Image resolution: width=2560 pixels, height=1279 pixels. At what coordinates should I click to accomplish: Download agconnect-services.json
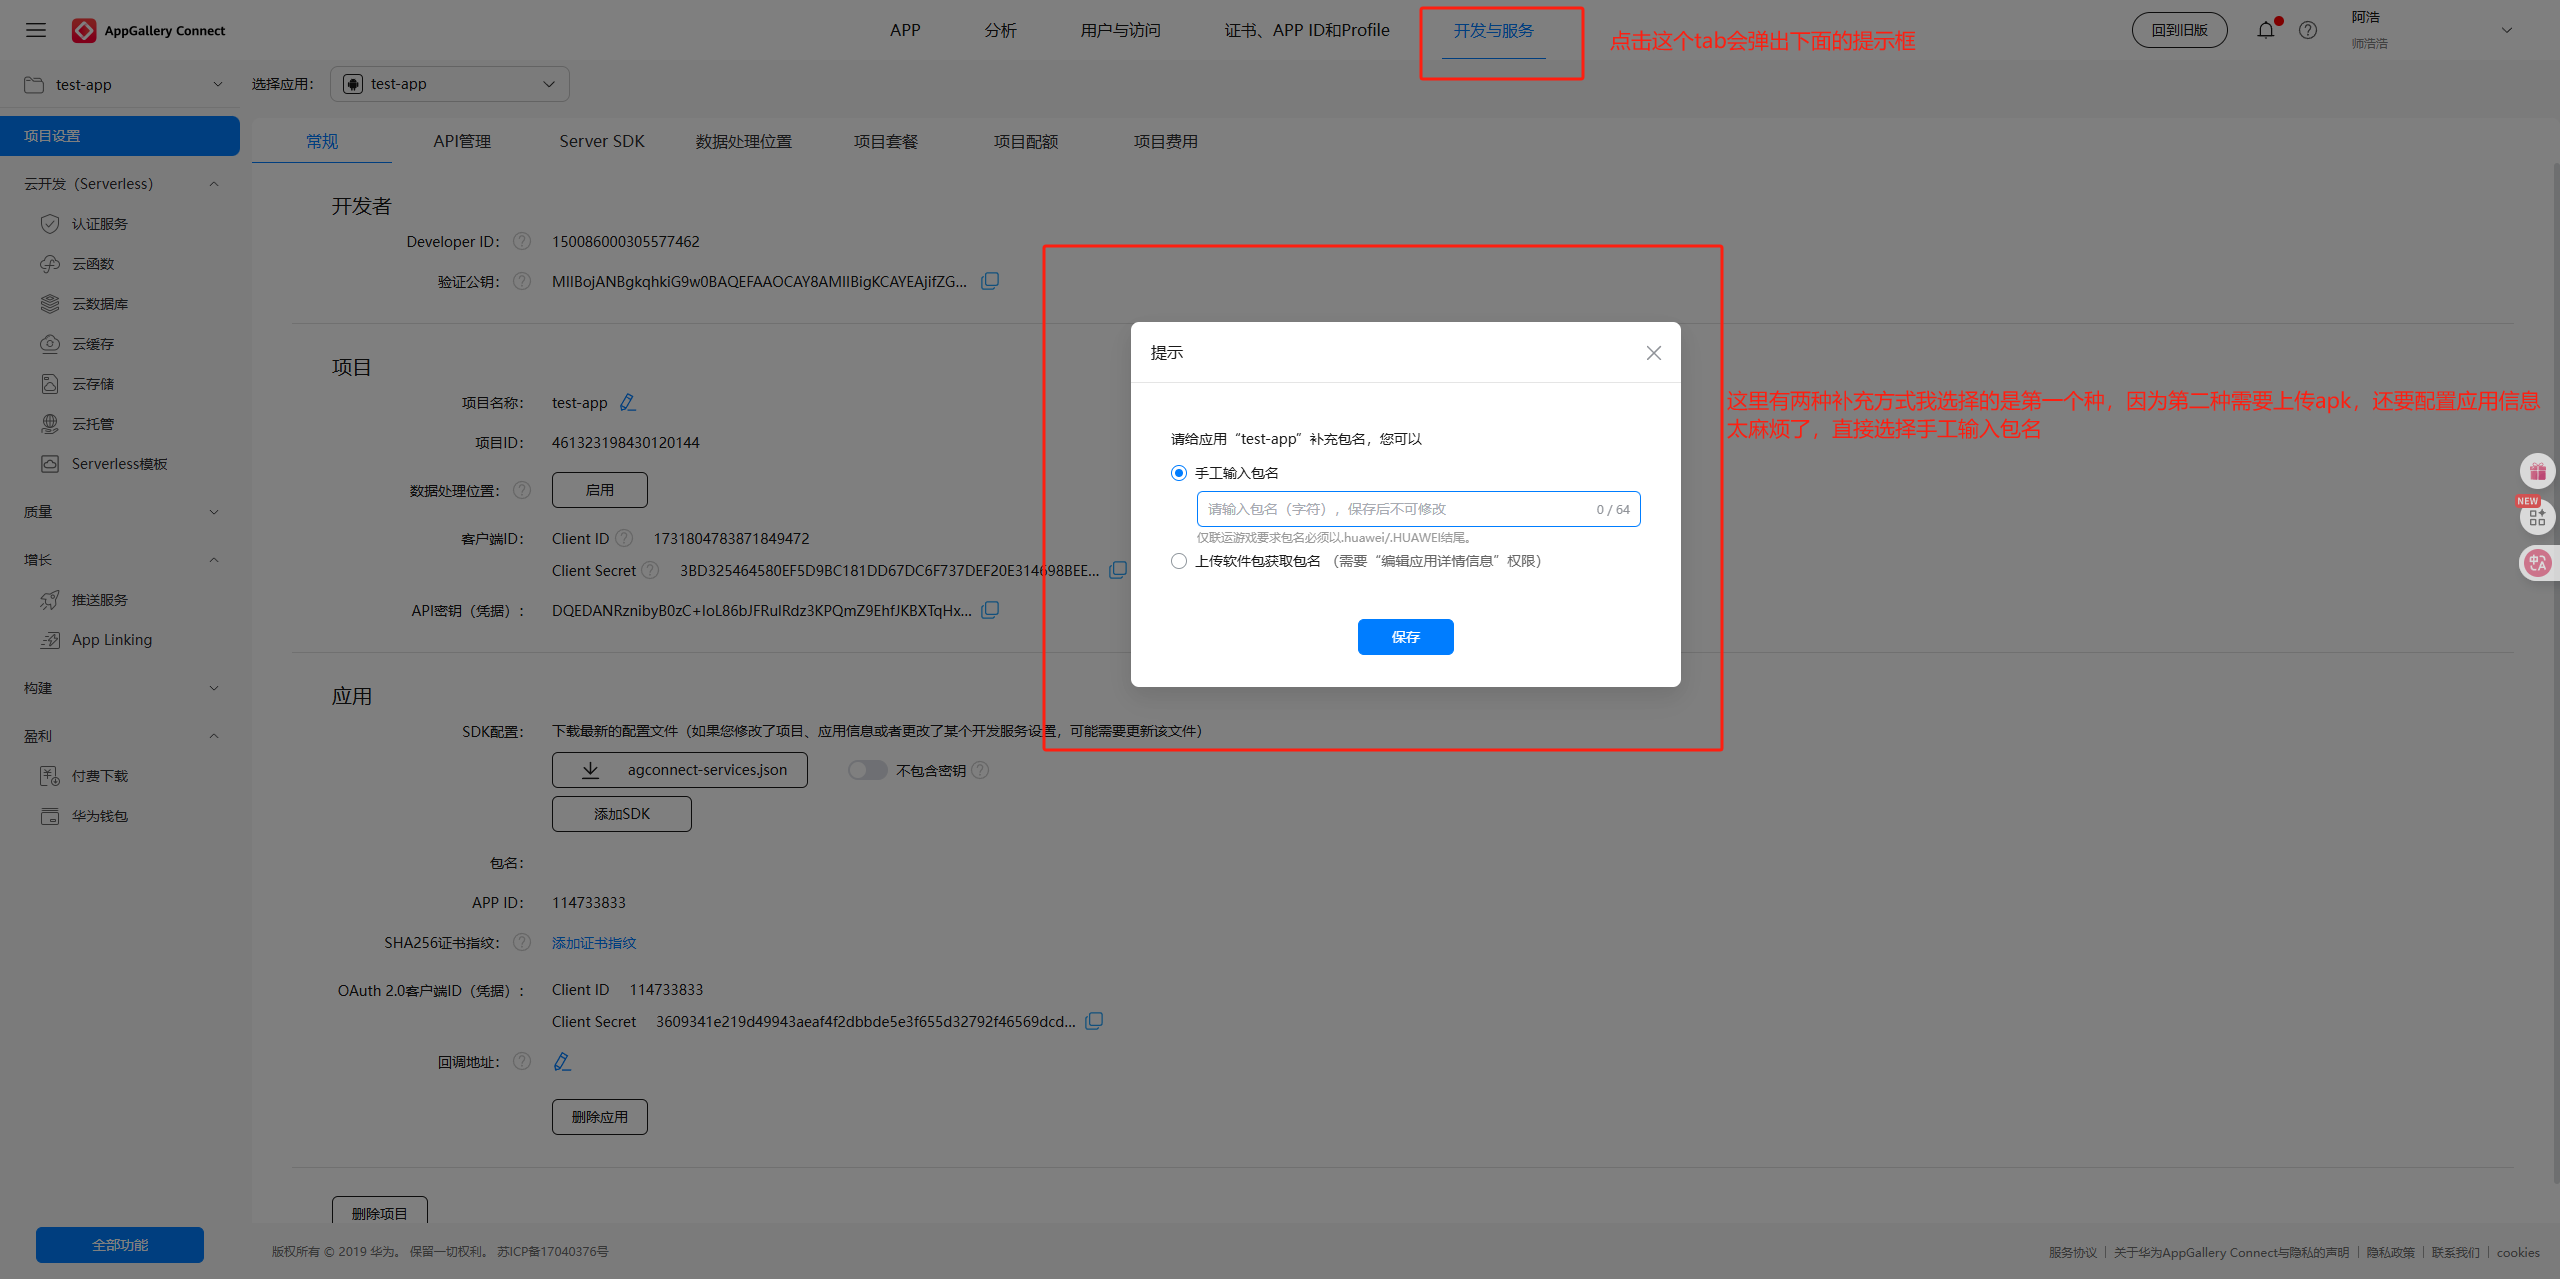pos(680,770)
